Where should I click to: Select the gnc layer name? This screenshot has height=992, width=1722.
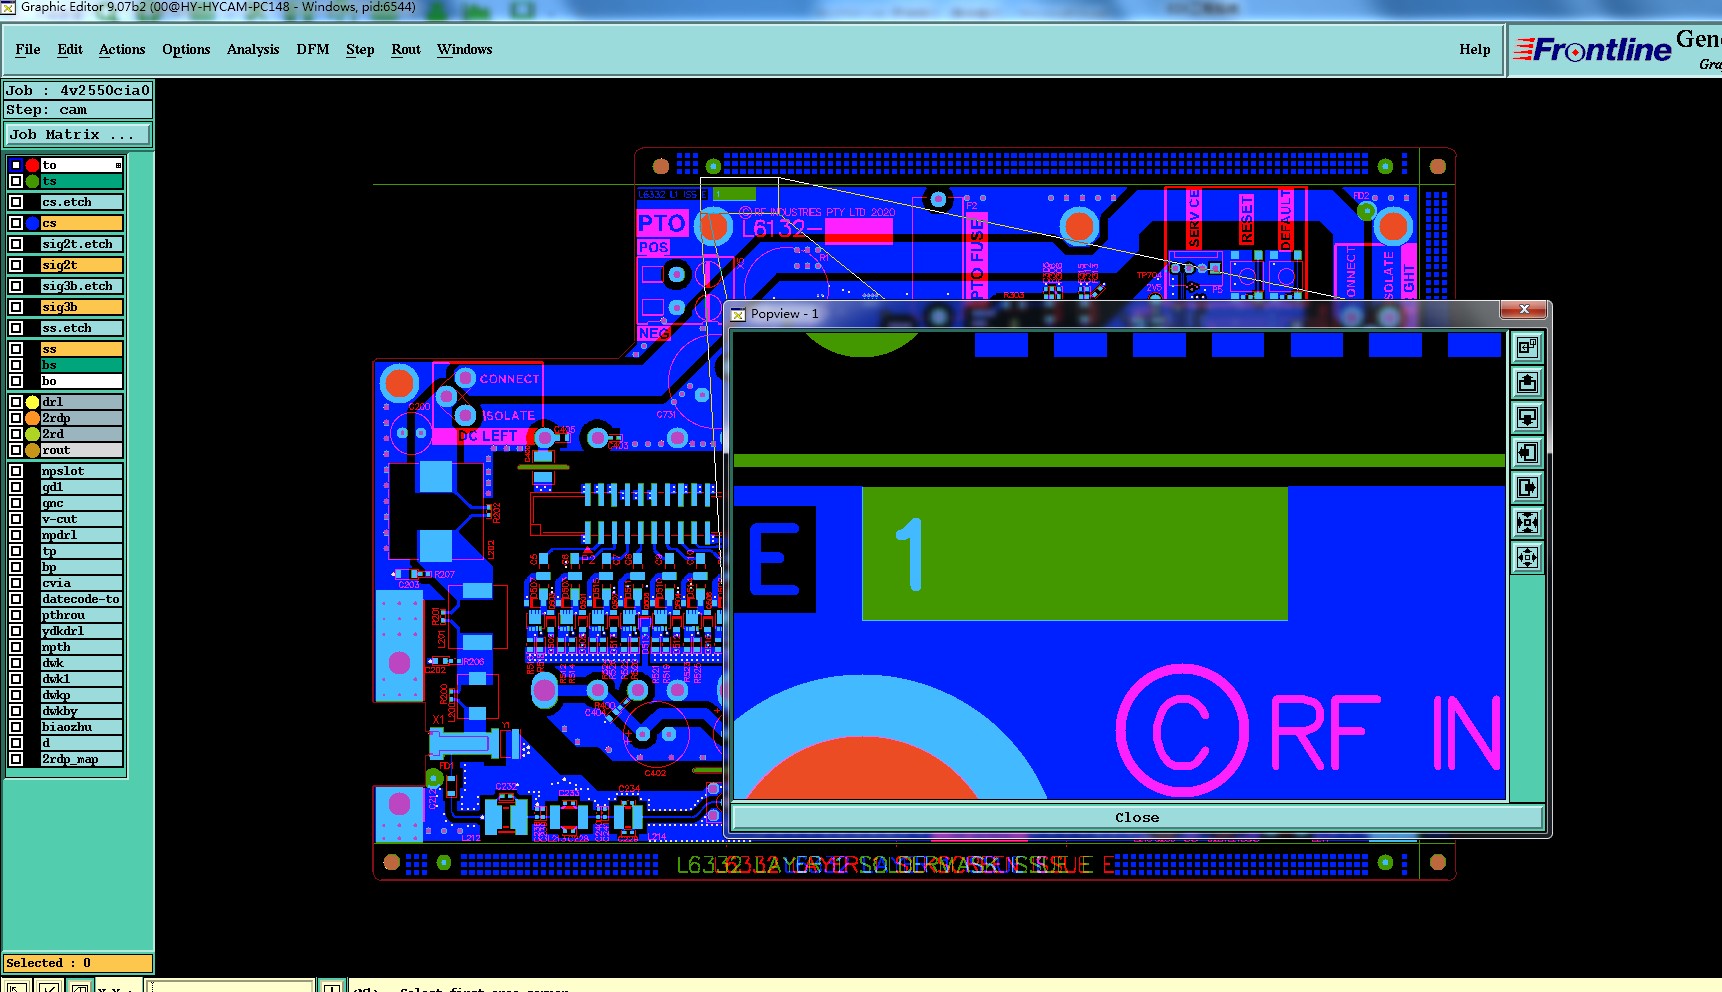82,503
